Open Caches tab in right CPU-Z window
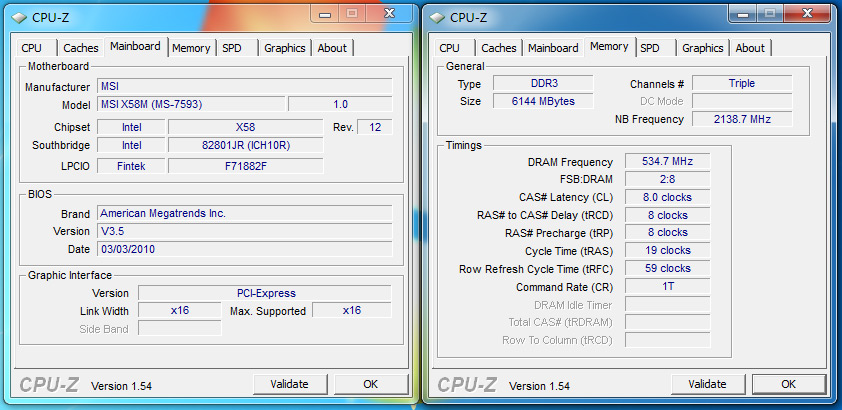 (498, 48)
